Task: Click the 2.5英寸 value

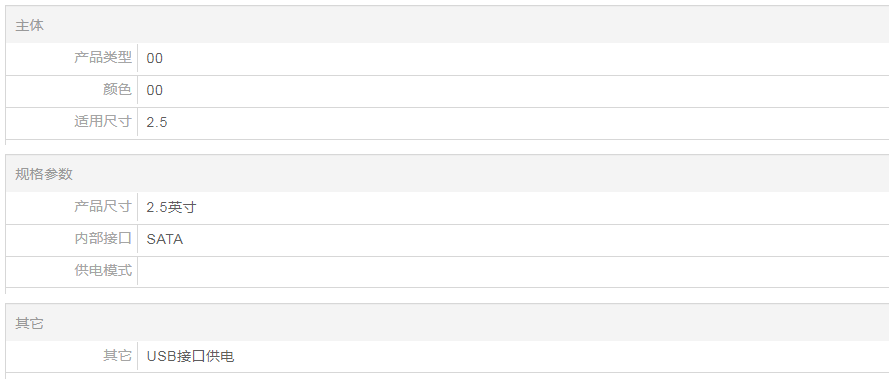Action: tap(171, 207)
